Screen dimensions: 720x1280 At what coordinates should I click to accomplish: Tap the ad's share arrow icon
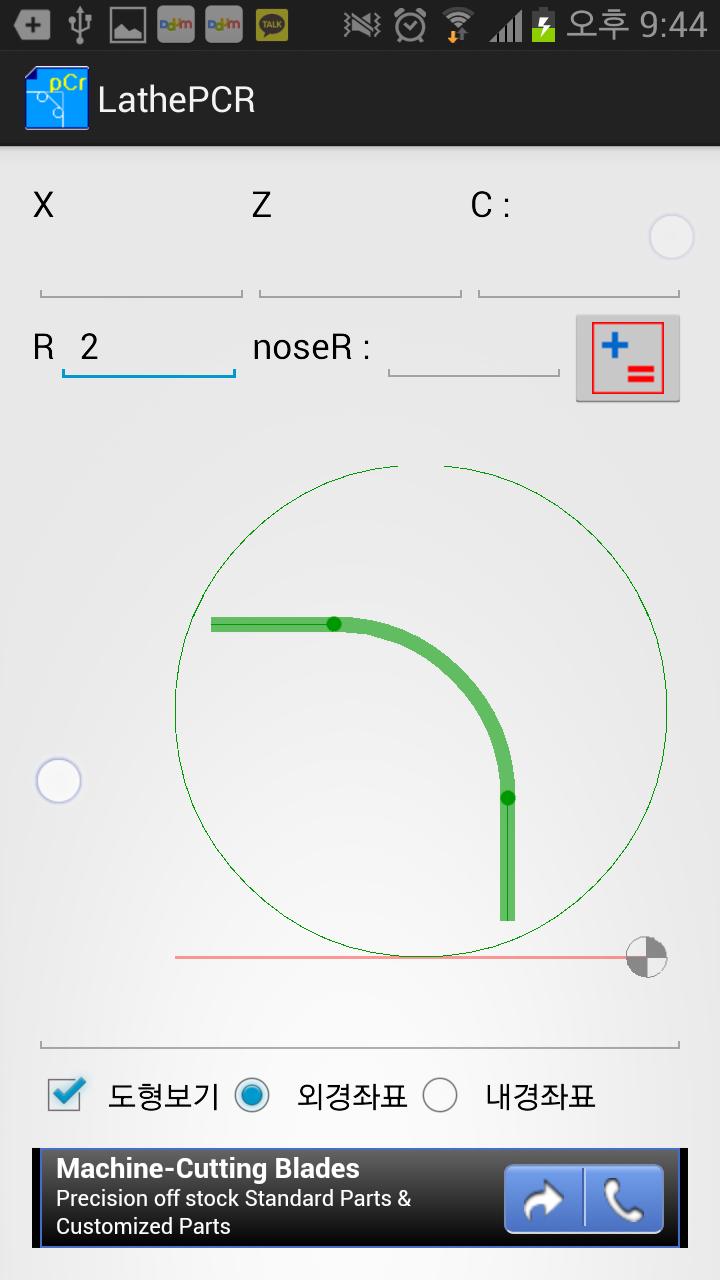(x=543, y=1199)
